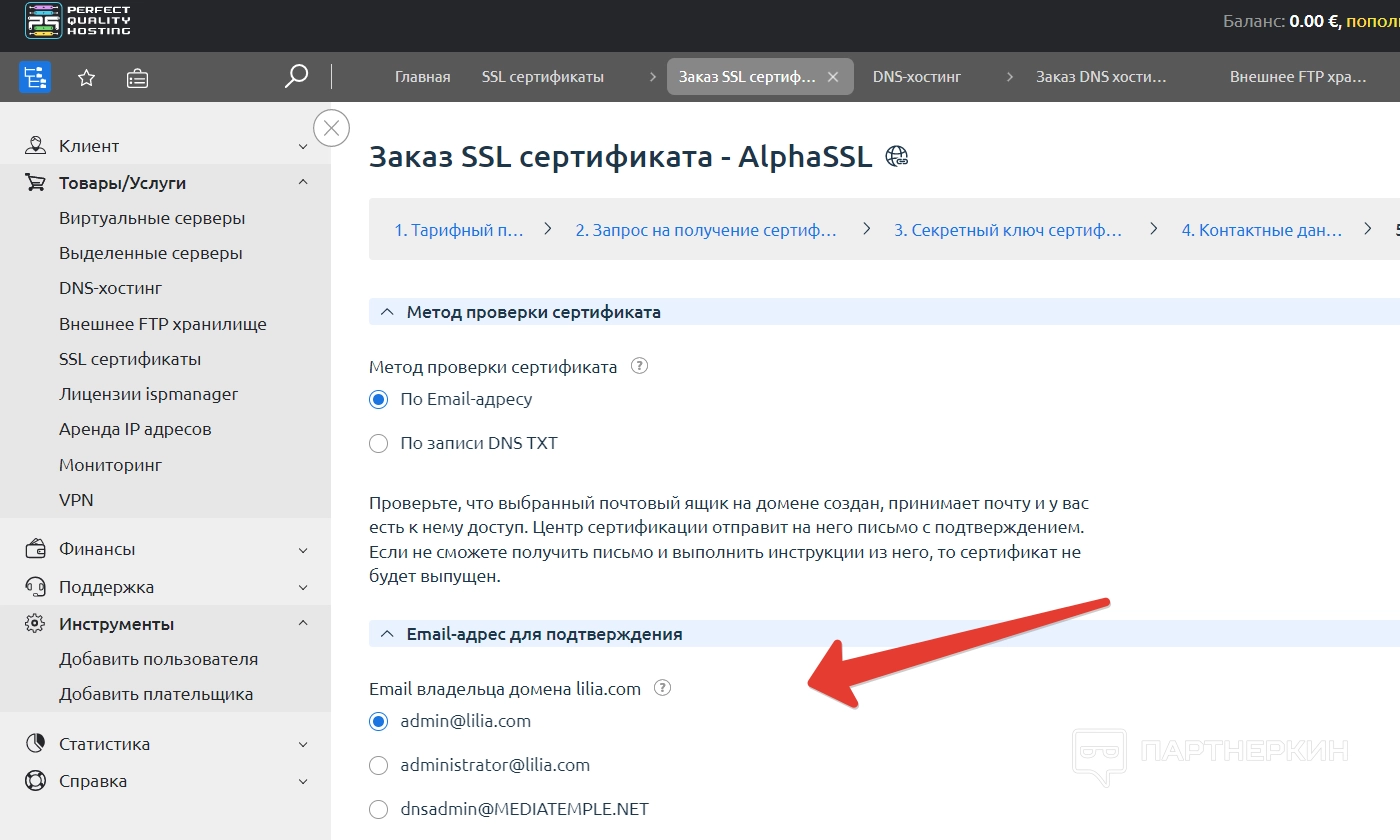Switch to the Заказ DNS хостинга tab
Screen dimensions: 1400x840
[x=1101, y=77]
